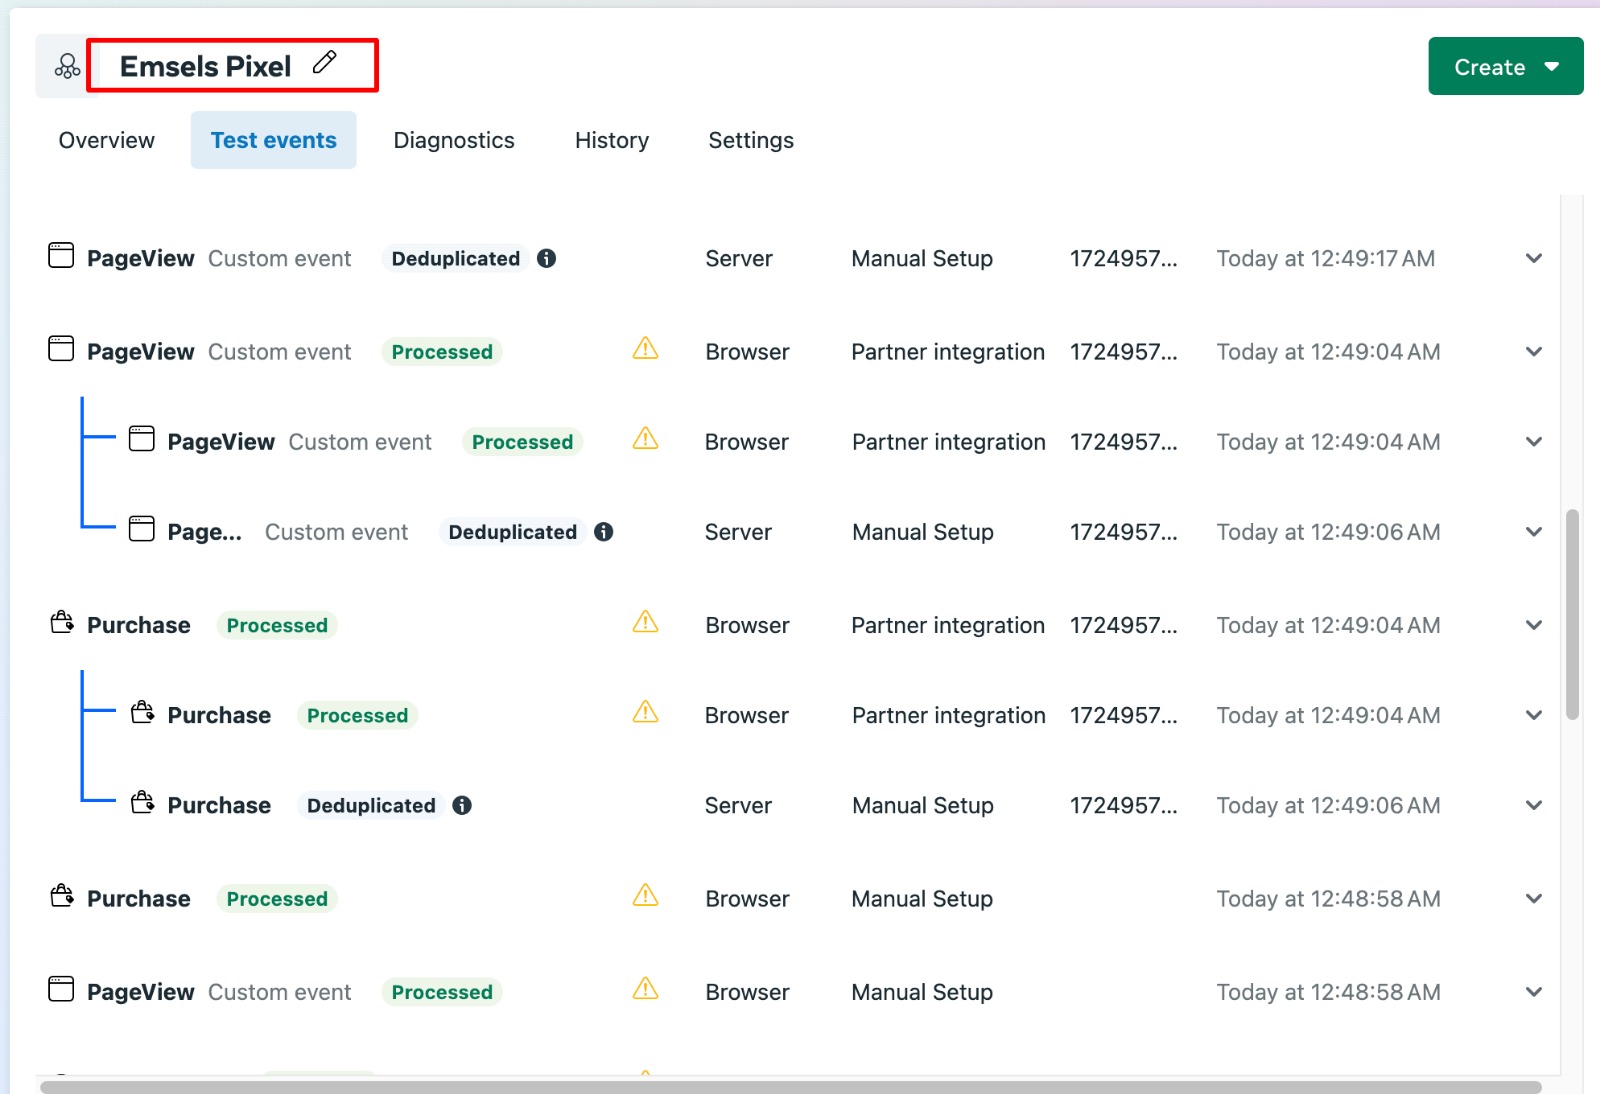Click Processed badge on Purchase Manual Setup 12:48:58
The height and width of the screenshot is (1094, 1600).
(x=277, y=899)
